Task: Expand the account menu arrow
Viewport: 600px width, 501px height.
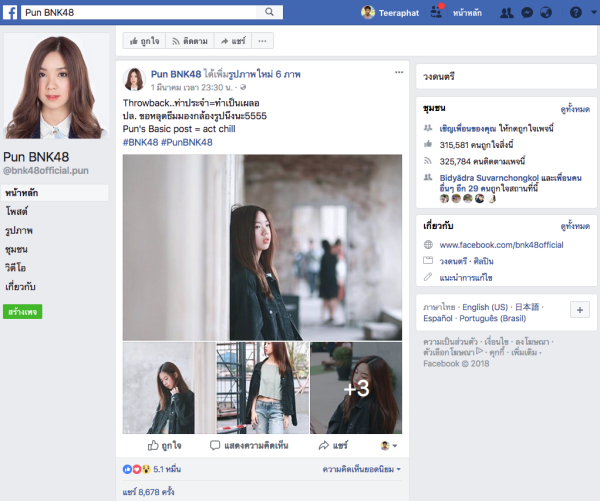Action: point(593,12)
